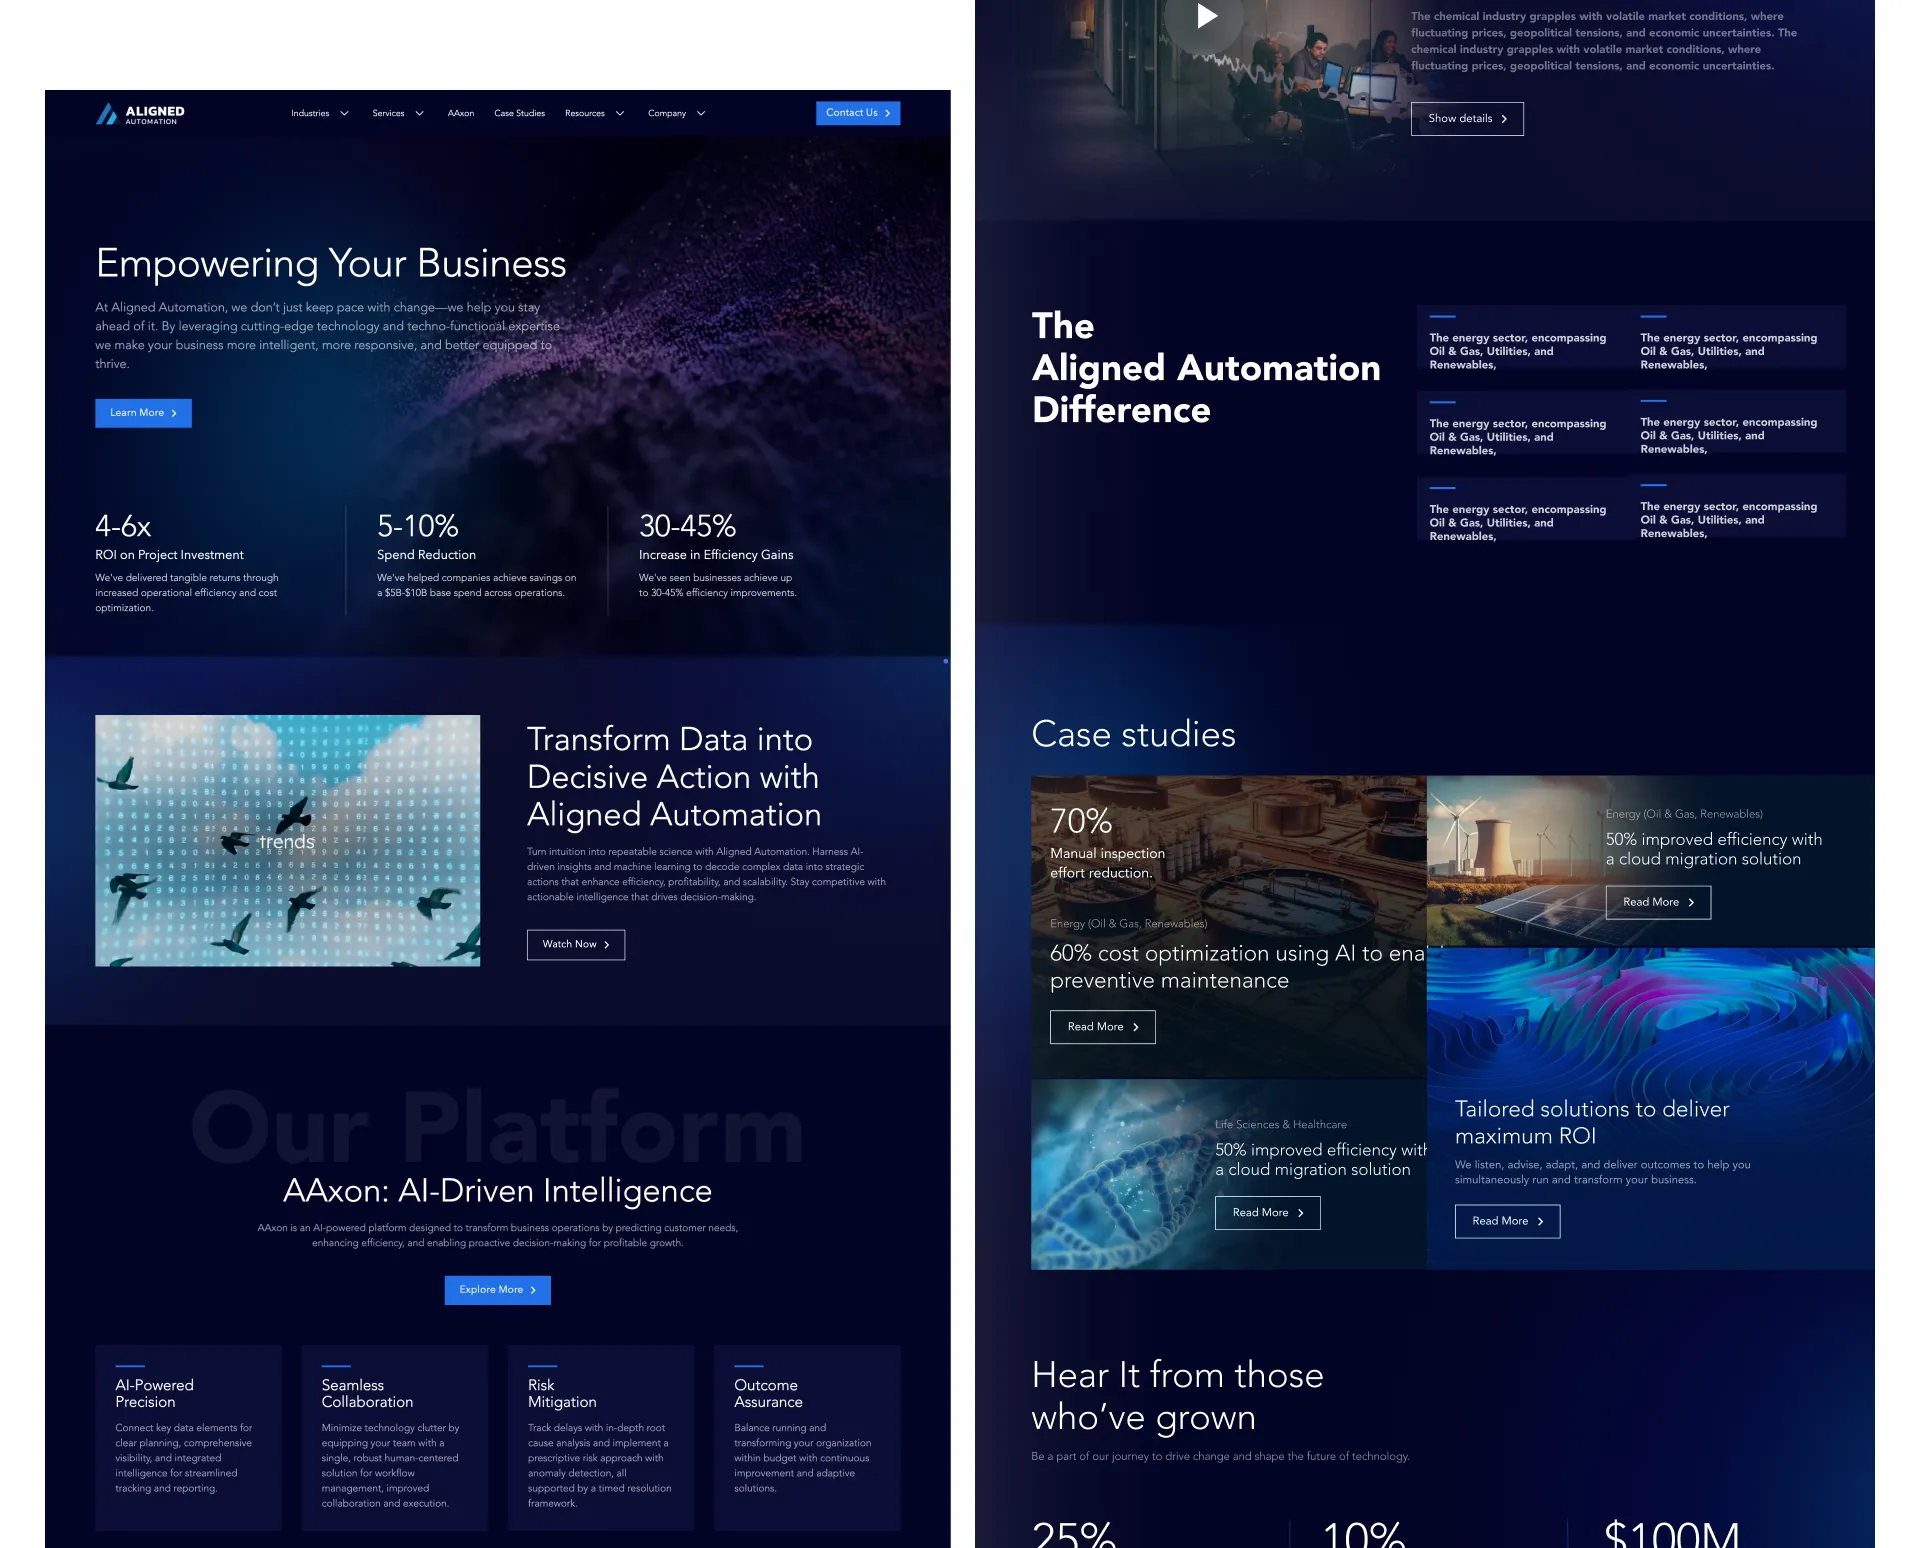Expand the Resources dropdown chevron
Image resolution: width=1920 pixels, height=1548 pixels.
pos(620,114)
